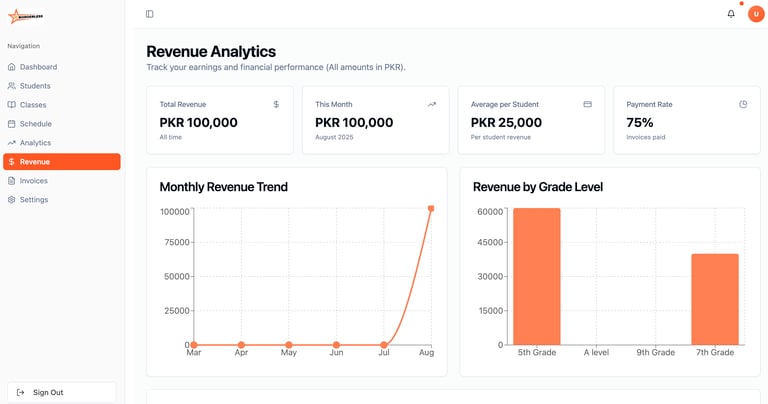Screen dimensions: 768x404
Task: Click the dollar icon on Total Revenue card
Action: [x=276, y=104]
